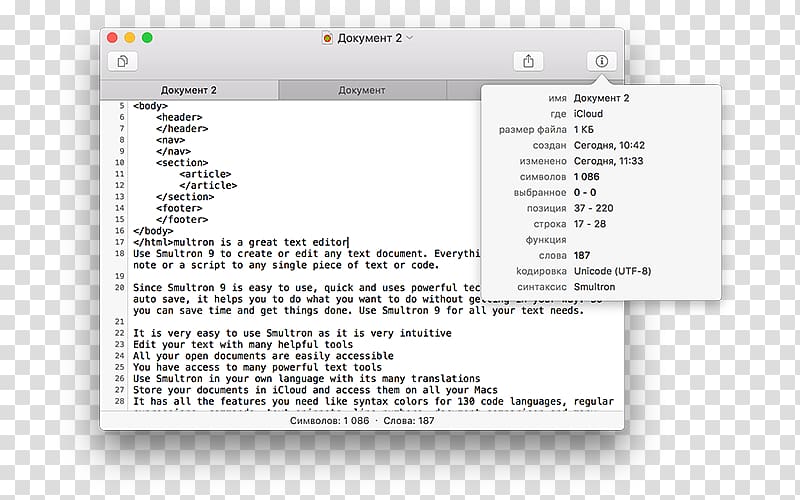Close the window with the red button
800x500 pixels.
click(112, 38)
